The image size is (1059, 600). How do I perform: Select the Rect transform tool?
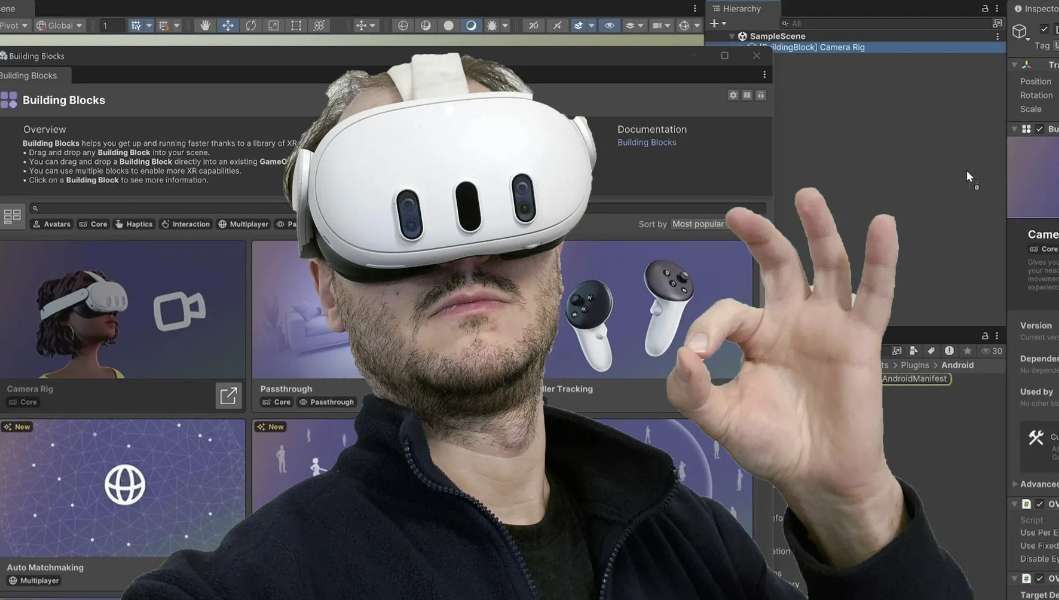click(x=296, y=25)
